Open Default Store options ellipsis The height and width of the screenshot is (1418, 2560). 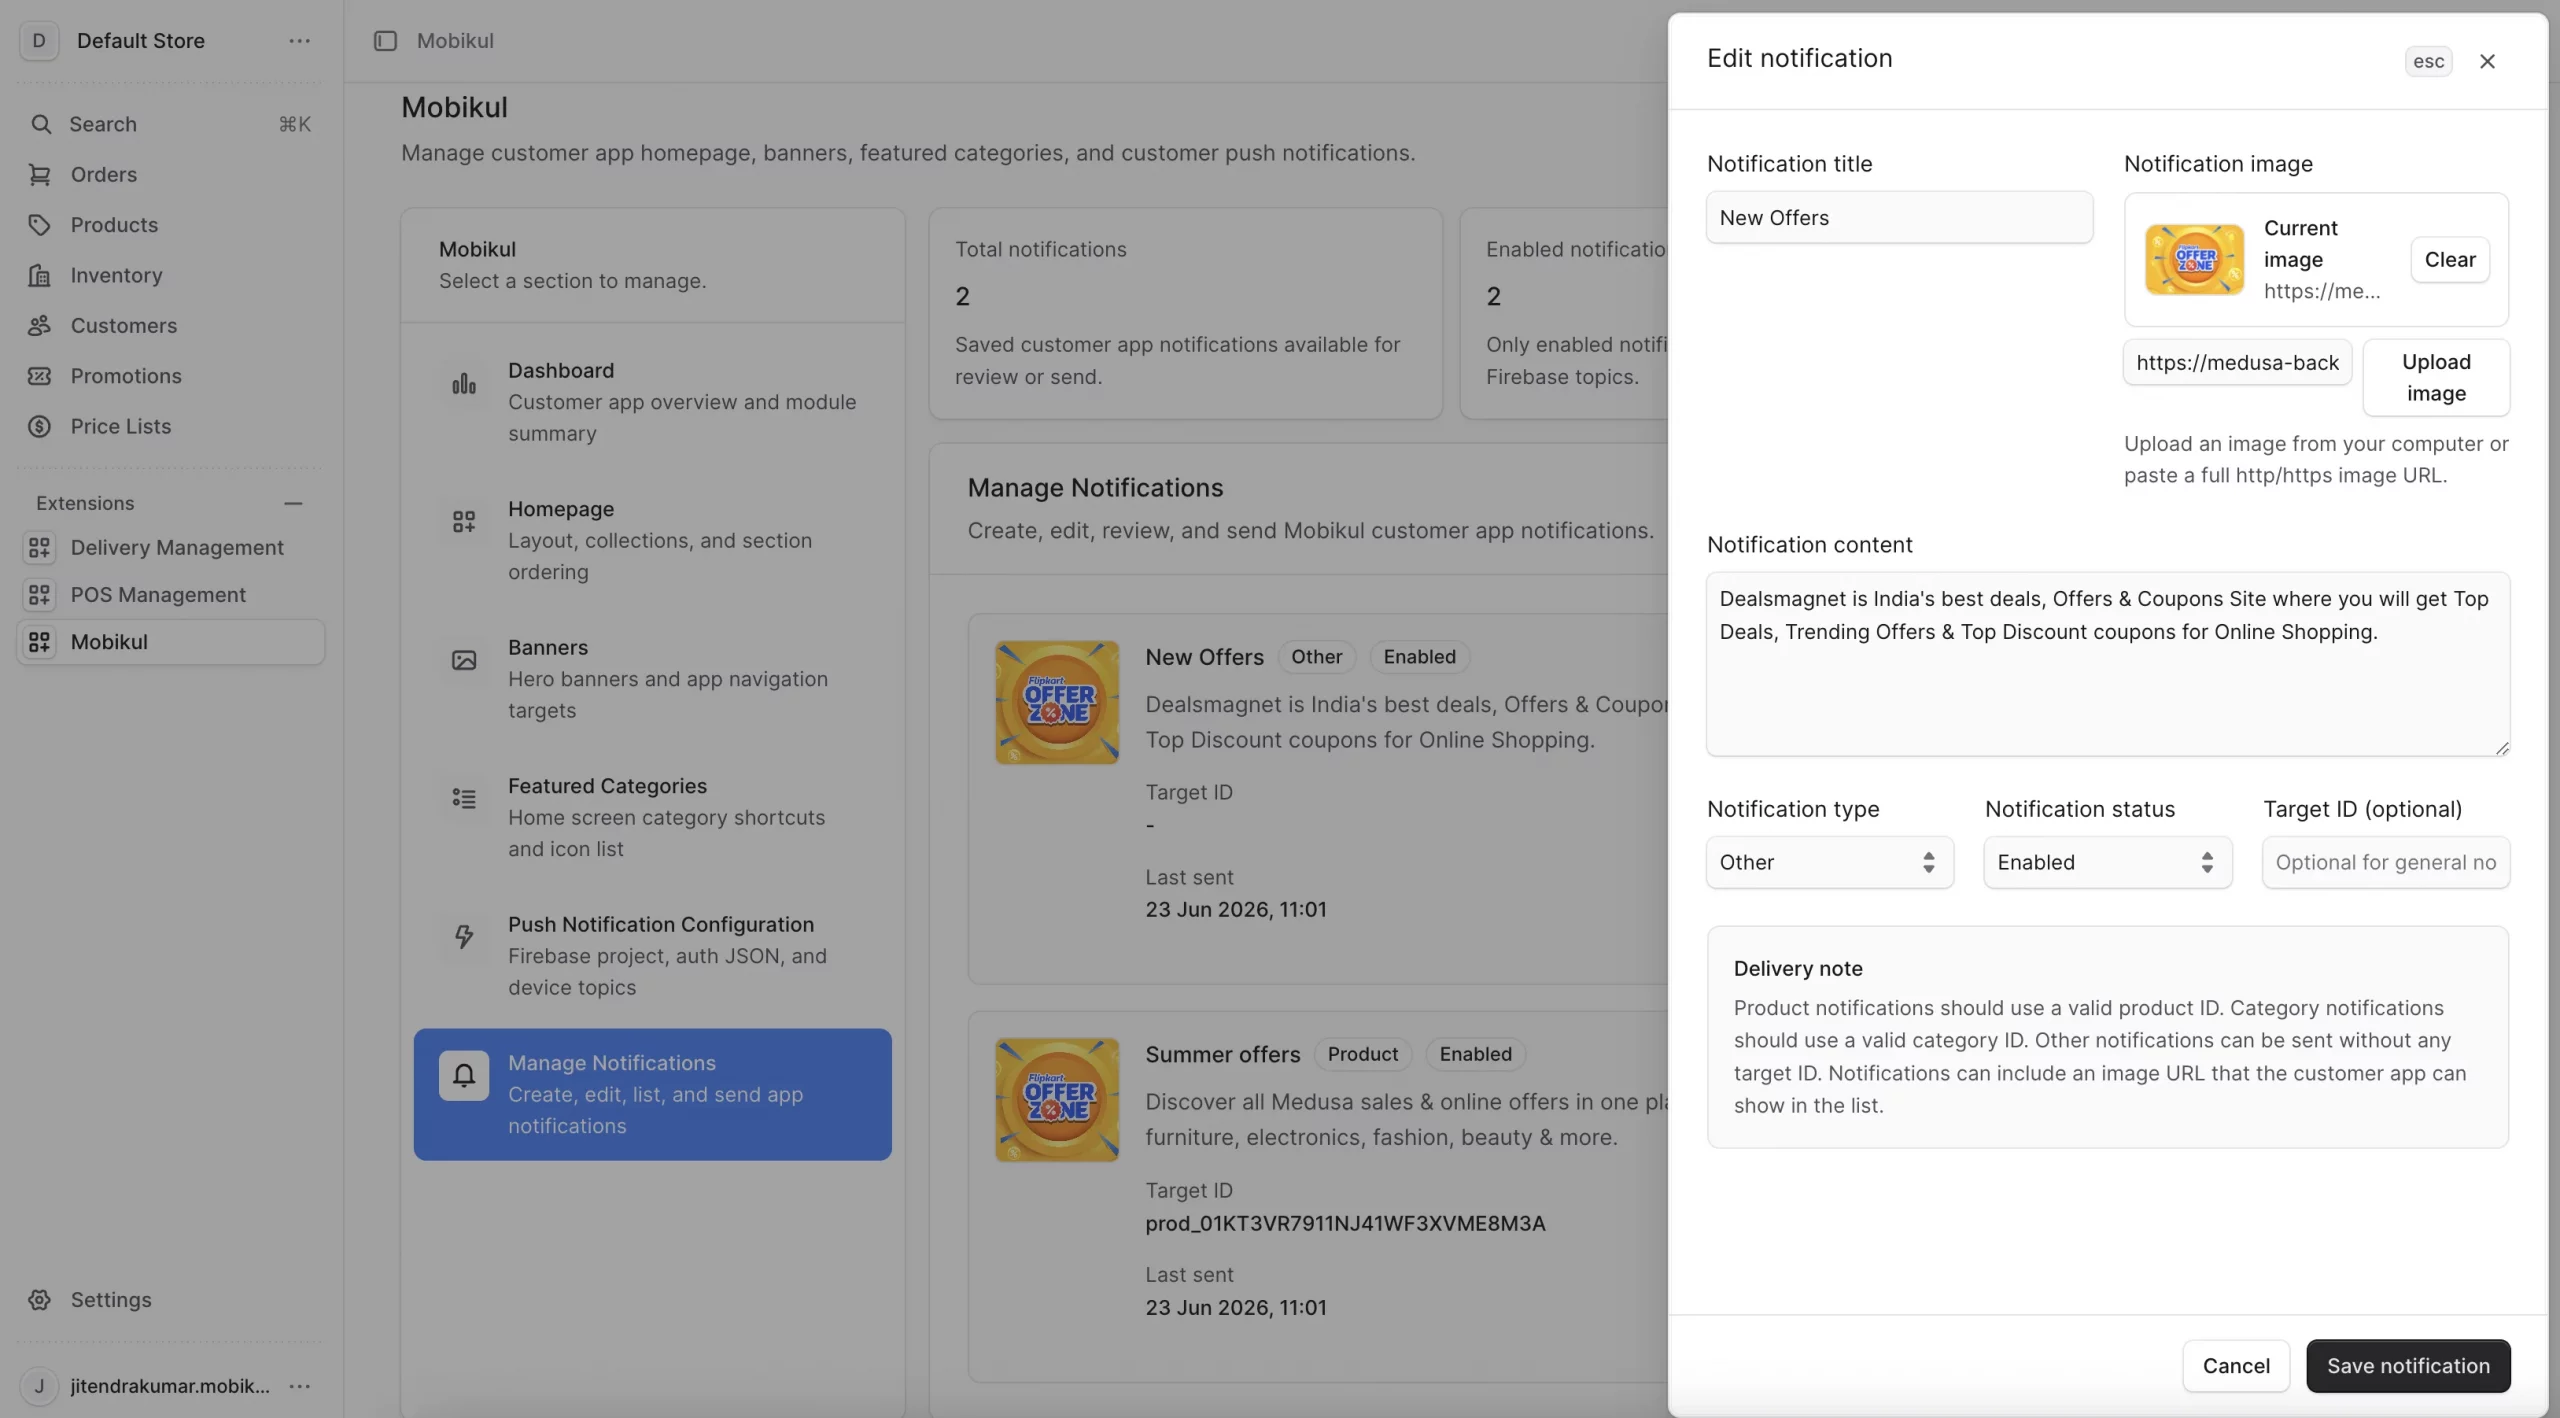(x=299, y=40)
